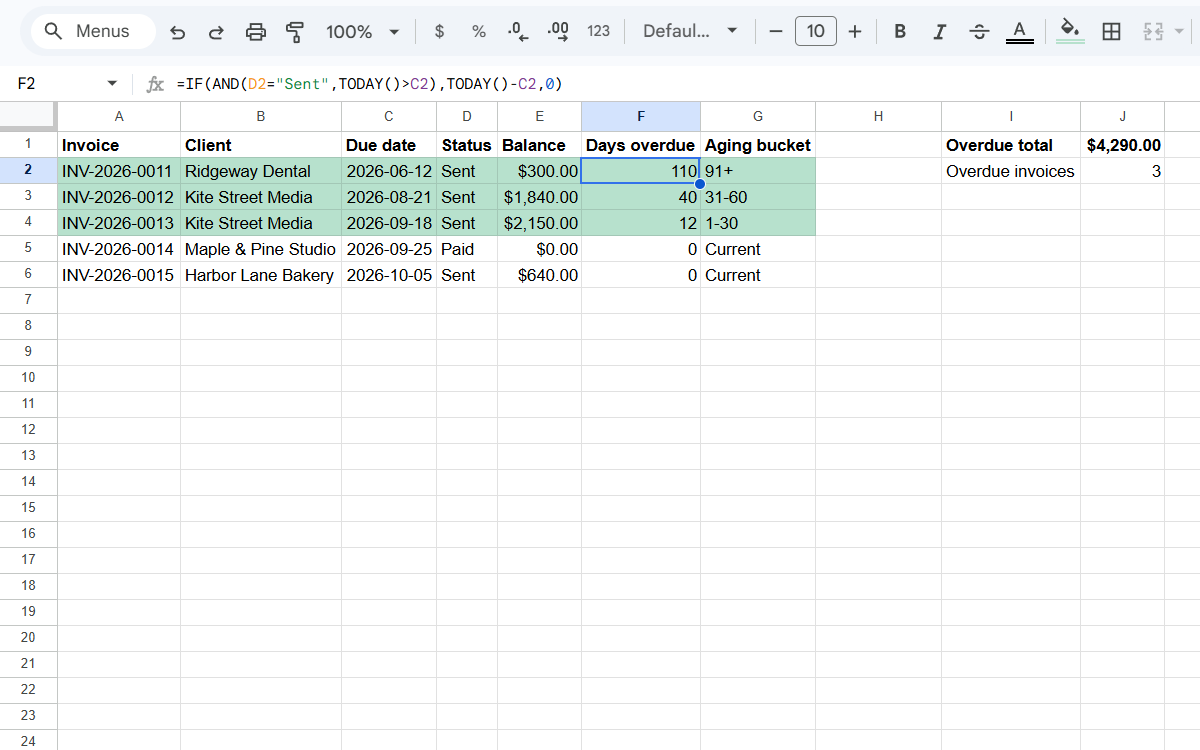Click the Aging bucket header cell
Image resolution: width=1200 pixels, height=750 pixels.
point(758,145)
